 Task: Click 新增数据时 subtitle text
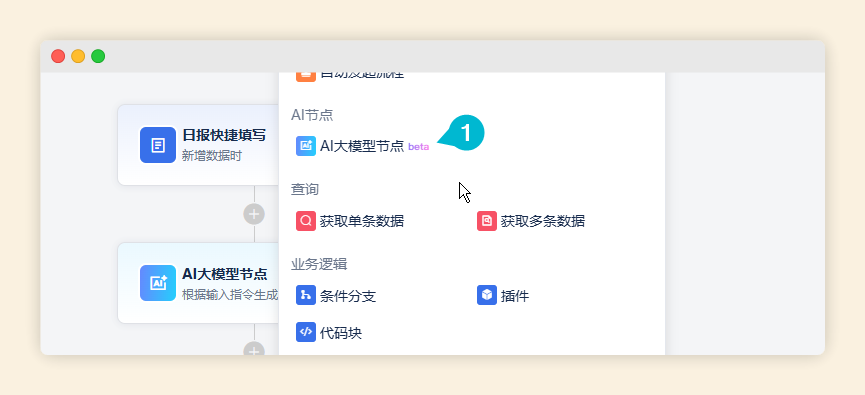pos(212,156)
